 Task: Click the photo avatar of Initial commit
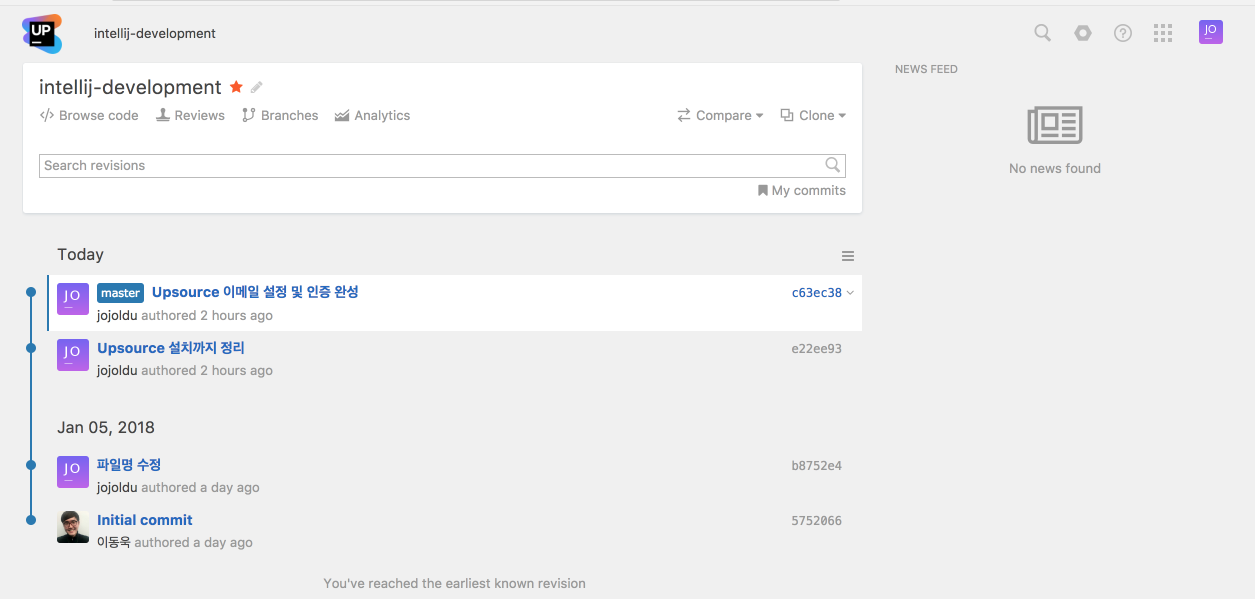pyautogui.click(x=73, y=527)
